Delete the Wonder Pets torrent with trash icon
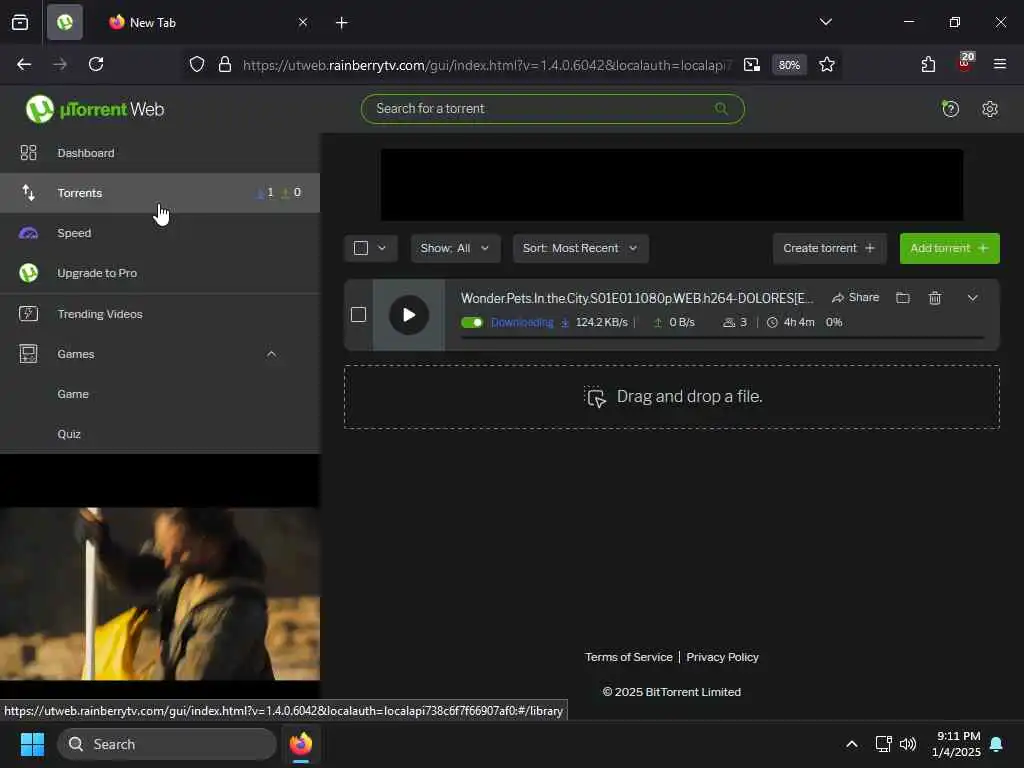The height and width of the screenshot is (768, 1024). click(935, 298)
